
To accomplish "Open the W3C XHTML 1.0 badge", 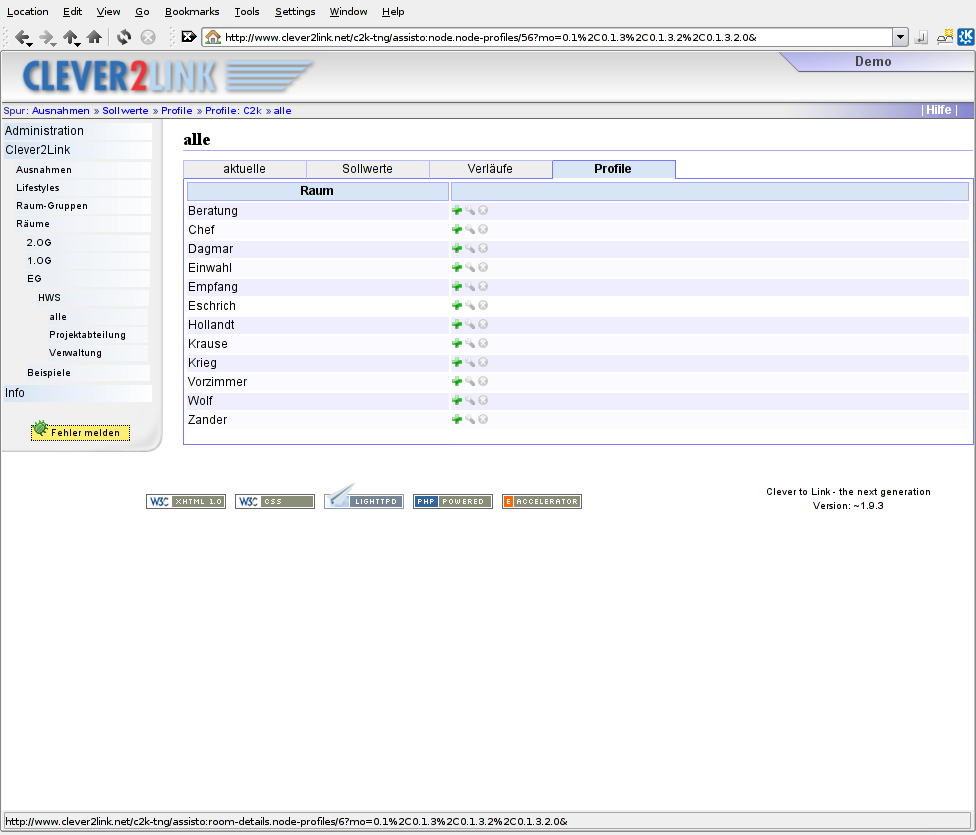I will (186, 501).
